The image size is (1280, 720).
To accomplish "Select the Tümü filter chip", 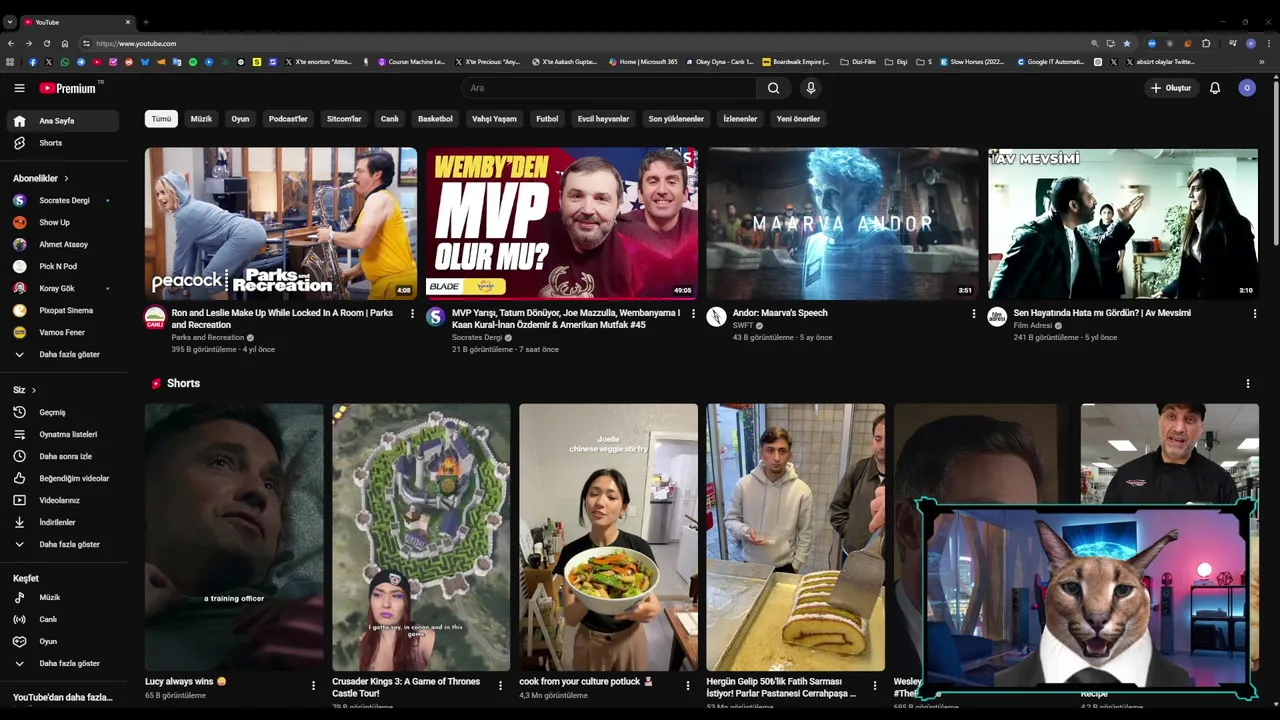I will [161, 119].
